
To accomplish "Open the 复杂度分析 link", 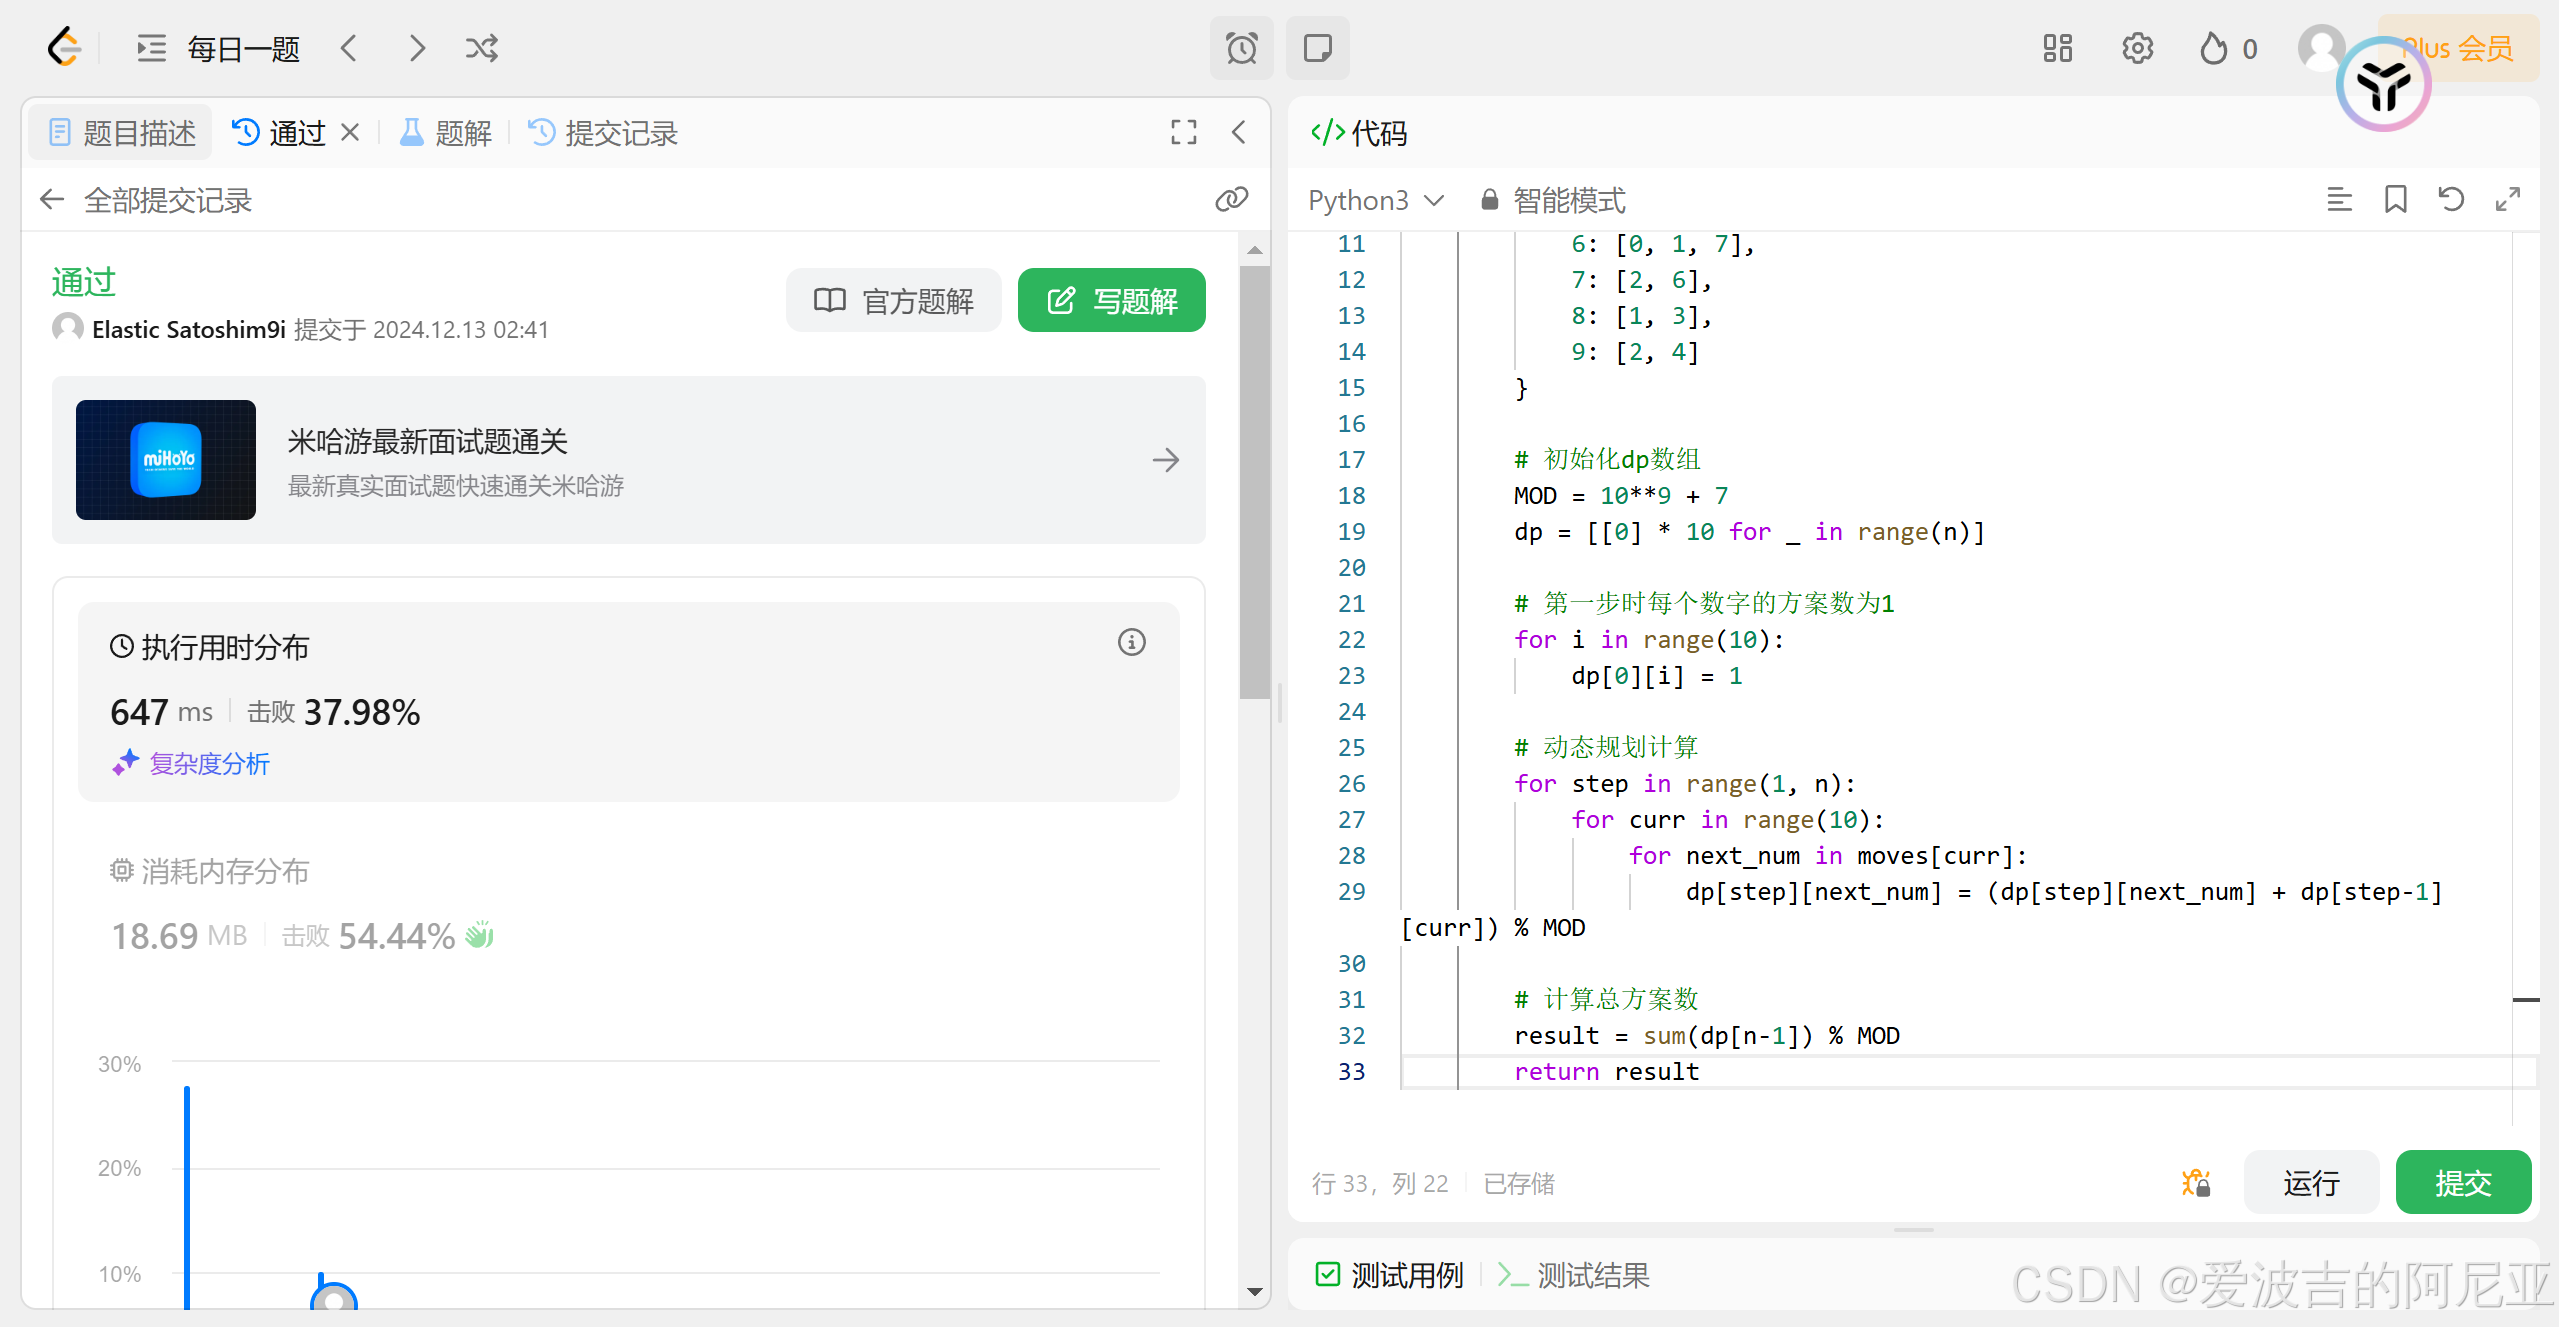I will (x=209, y=764).
